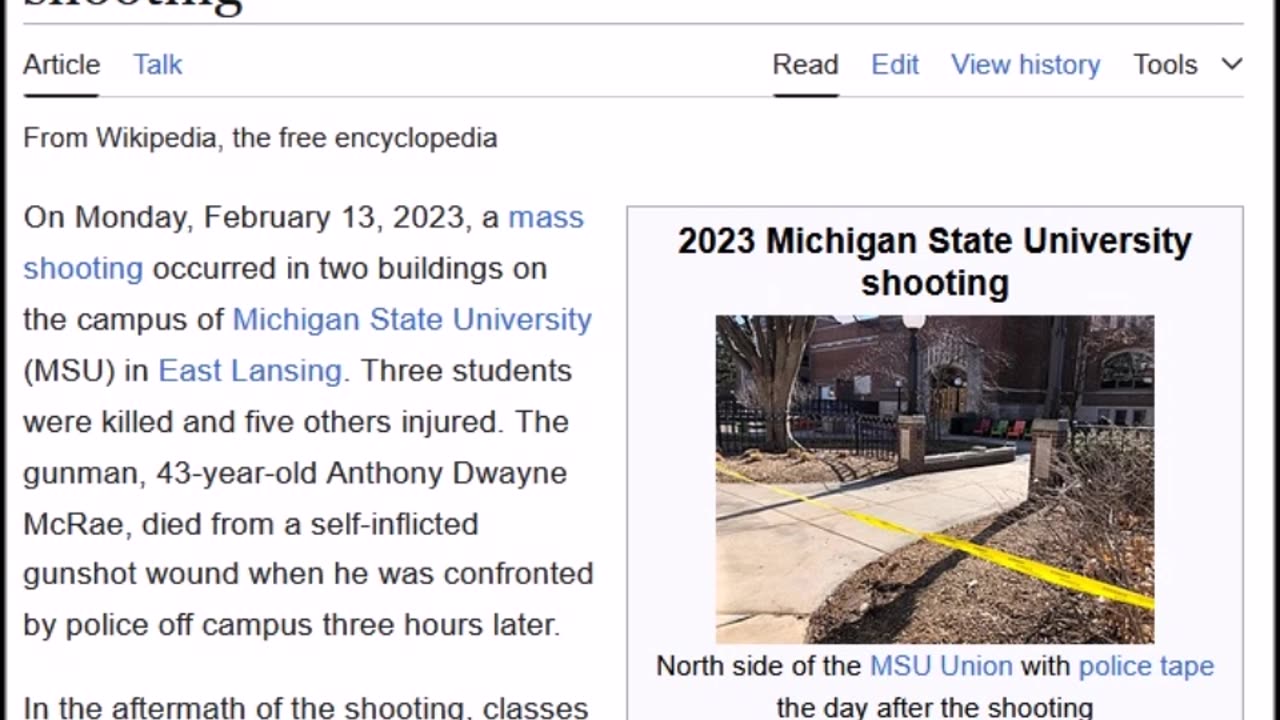This screenshot has width=1280, height=720.
Task: Click the text 'by police off campus three hours later.'
Action: pyautogui.click(x=292, y=626)
